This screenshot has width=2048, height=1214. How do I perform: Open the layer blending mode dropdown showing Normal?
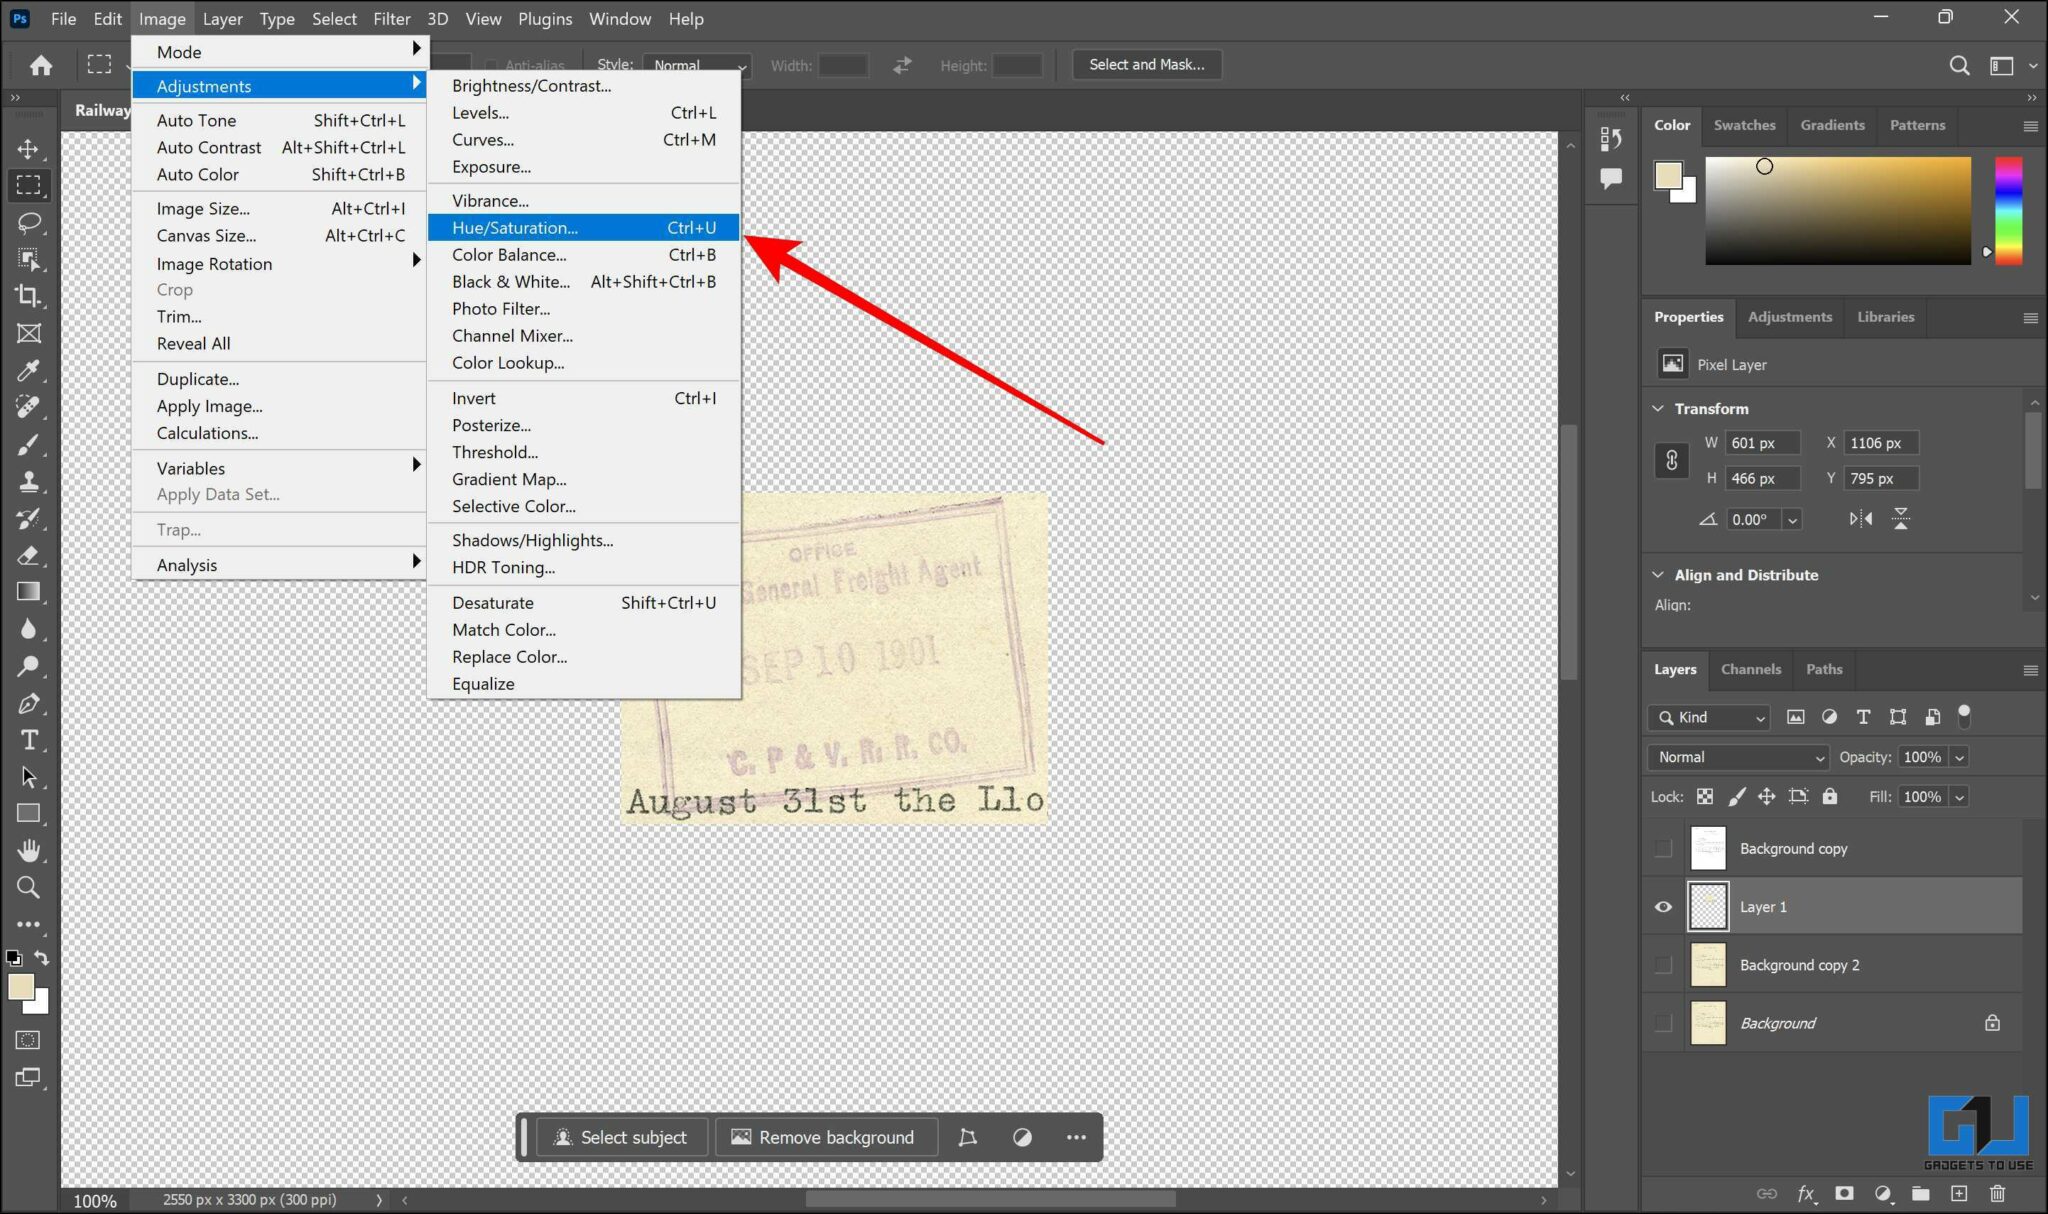(1736, 757)
